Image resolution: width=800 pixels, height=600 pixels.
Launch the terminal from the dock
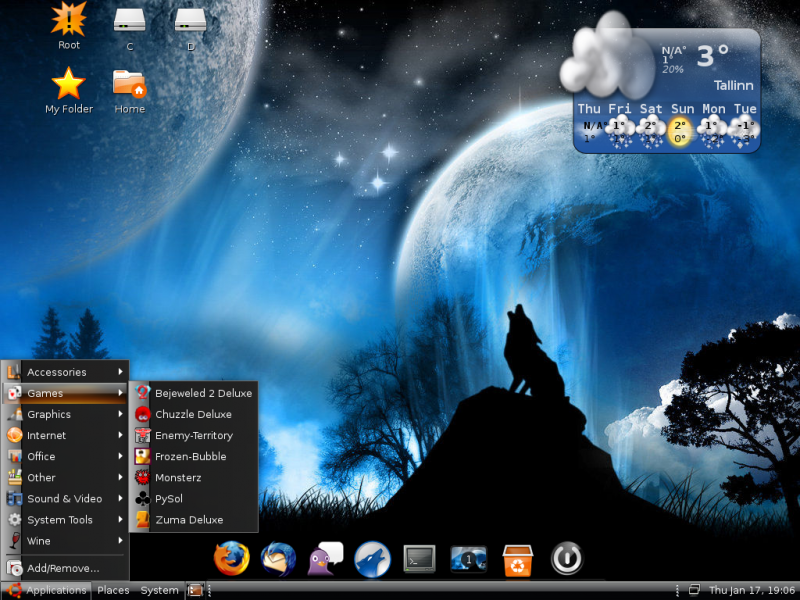click(419, 559)
